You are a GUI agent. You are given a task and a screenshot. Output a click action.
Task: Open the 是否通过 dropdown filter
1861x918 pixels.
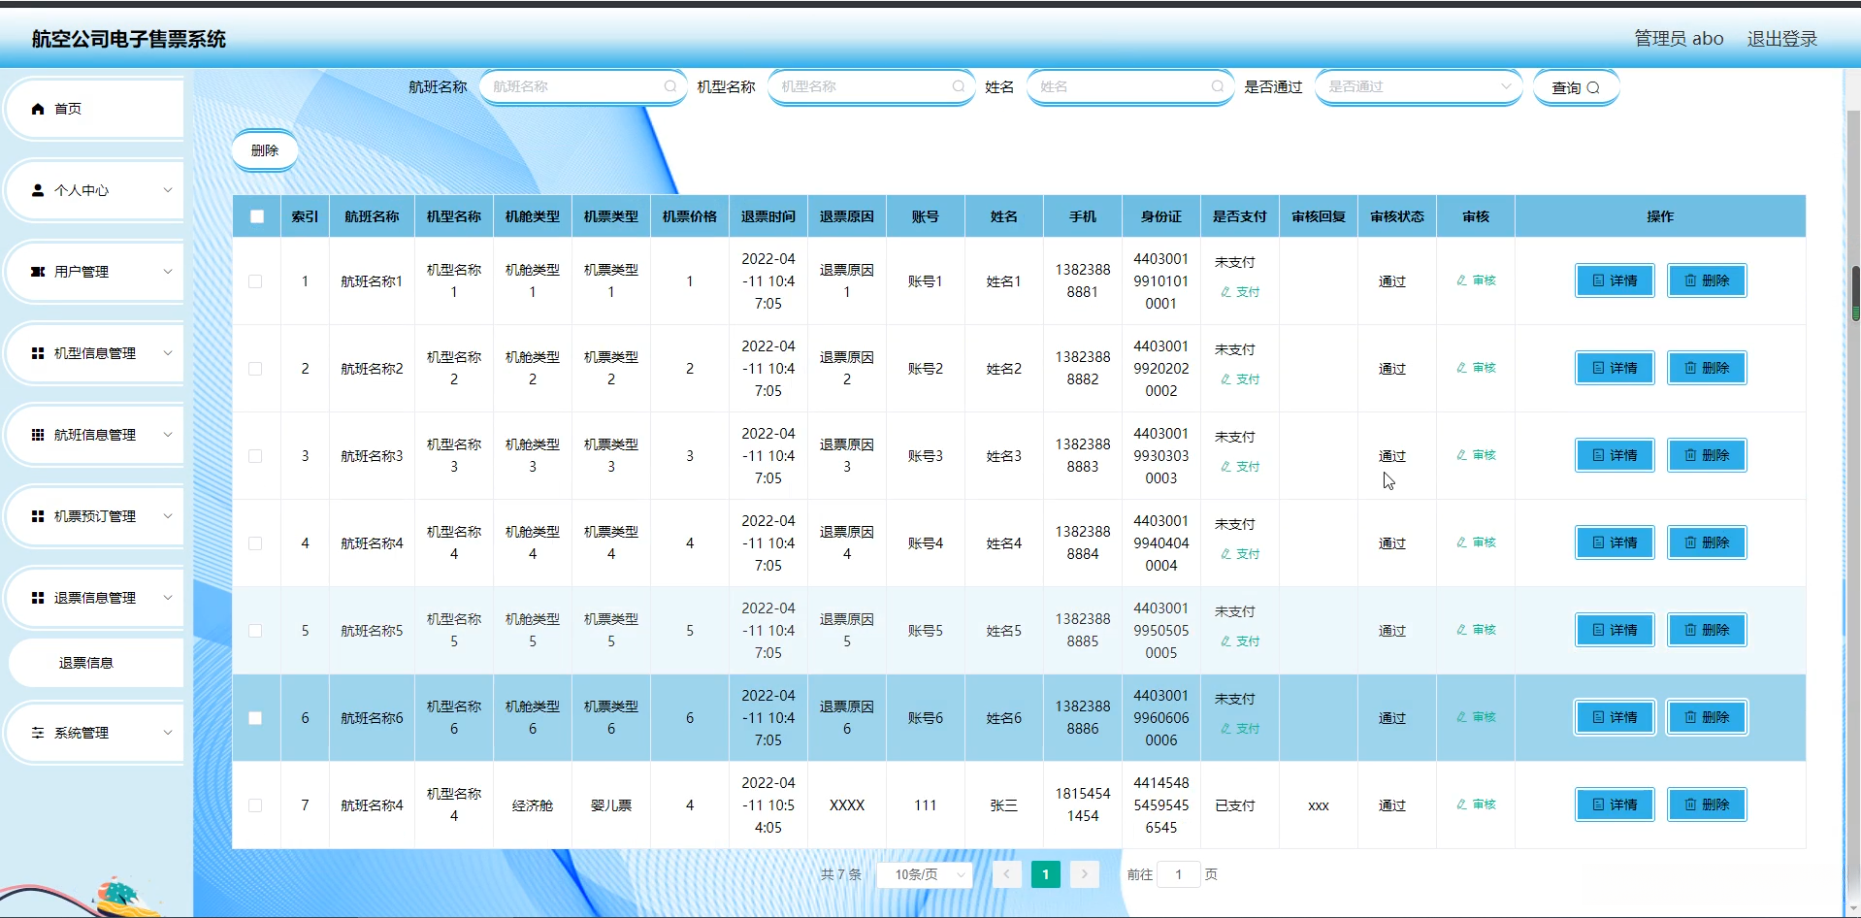point(1417,87)
